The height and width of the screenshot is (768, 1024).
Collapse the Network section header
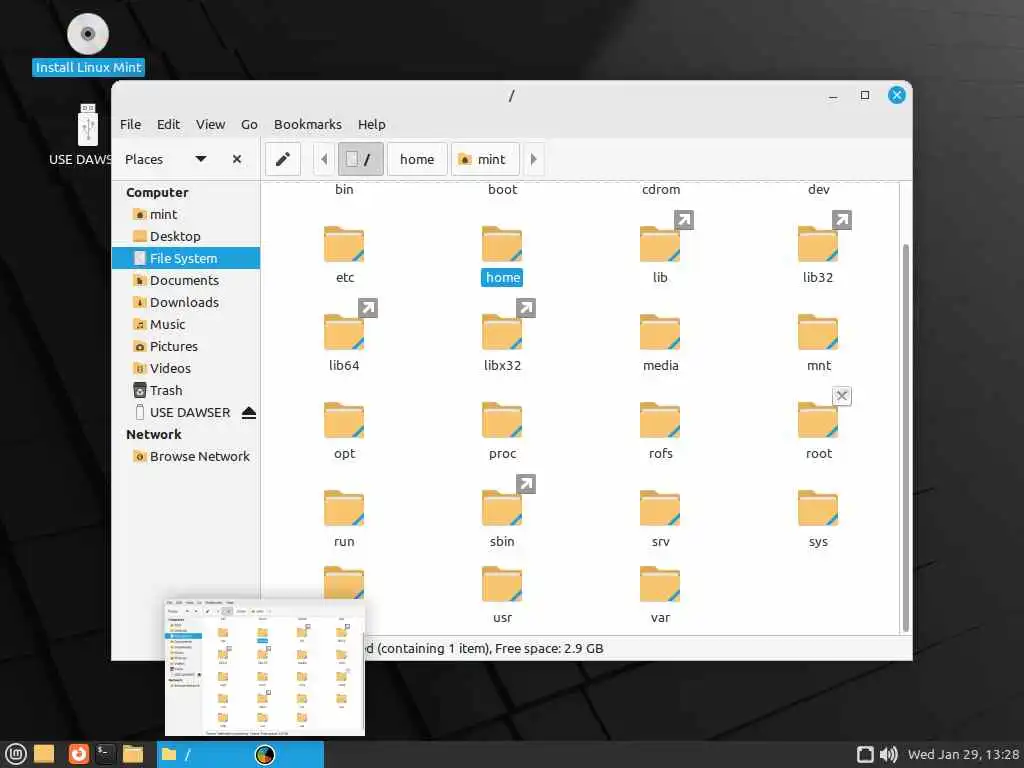pyautogui.click(x=153, y=434)
